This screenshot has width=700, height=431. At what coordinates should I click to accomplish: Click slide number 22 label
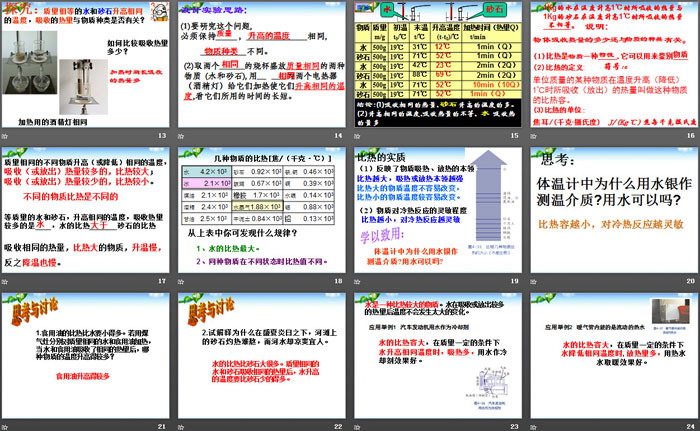point(338,427)
